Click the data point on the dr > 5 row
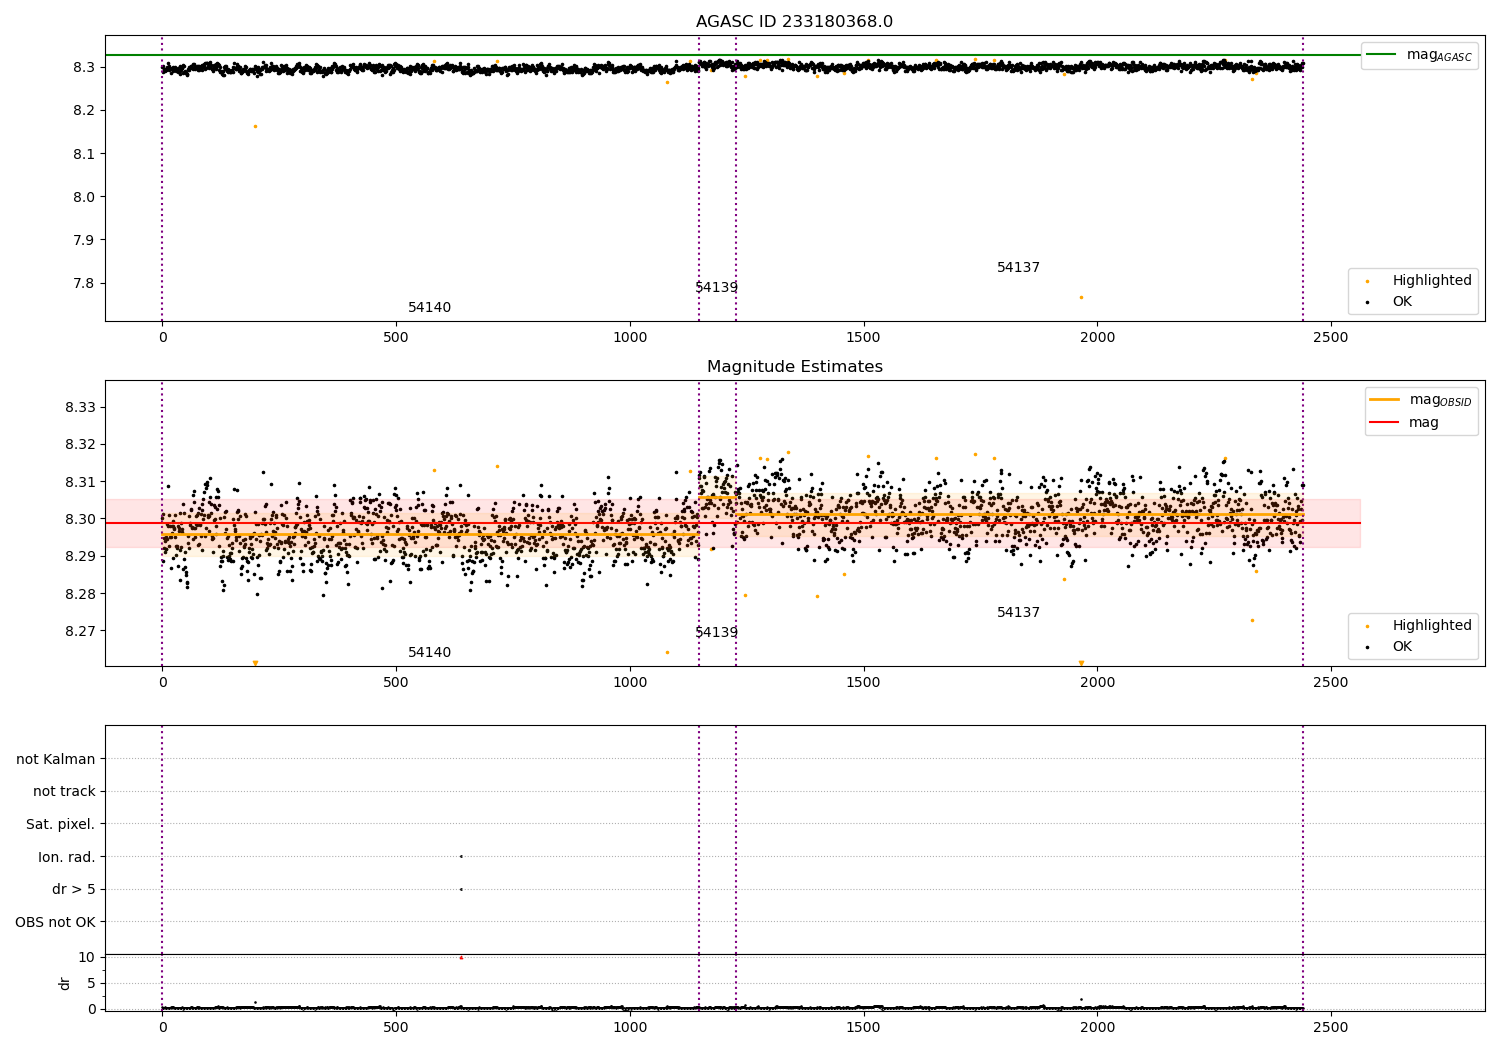The width and height of the screenshot is (1500, 1050). pos(461,889)
